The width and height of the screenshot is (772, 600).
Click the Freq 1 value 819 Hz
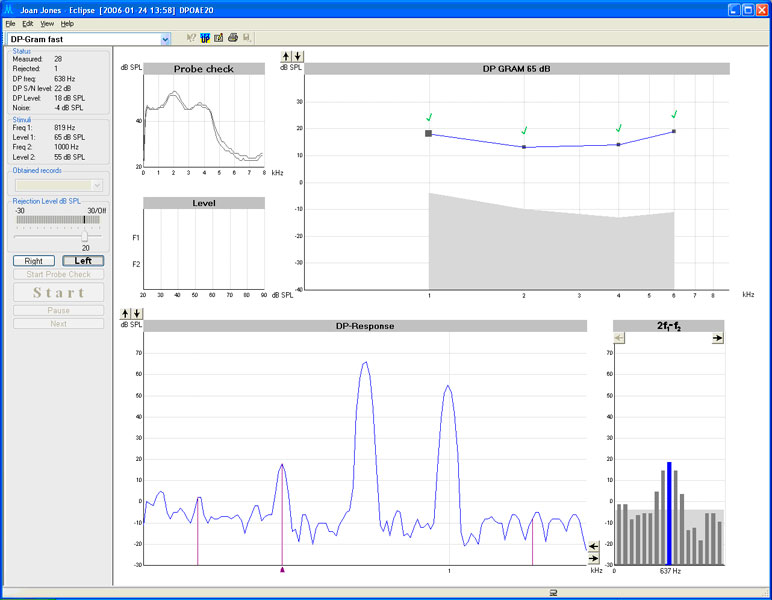(x=64, y=127)
